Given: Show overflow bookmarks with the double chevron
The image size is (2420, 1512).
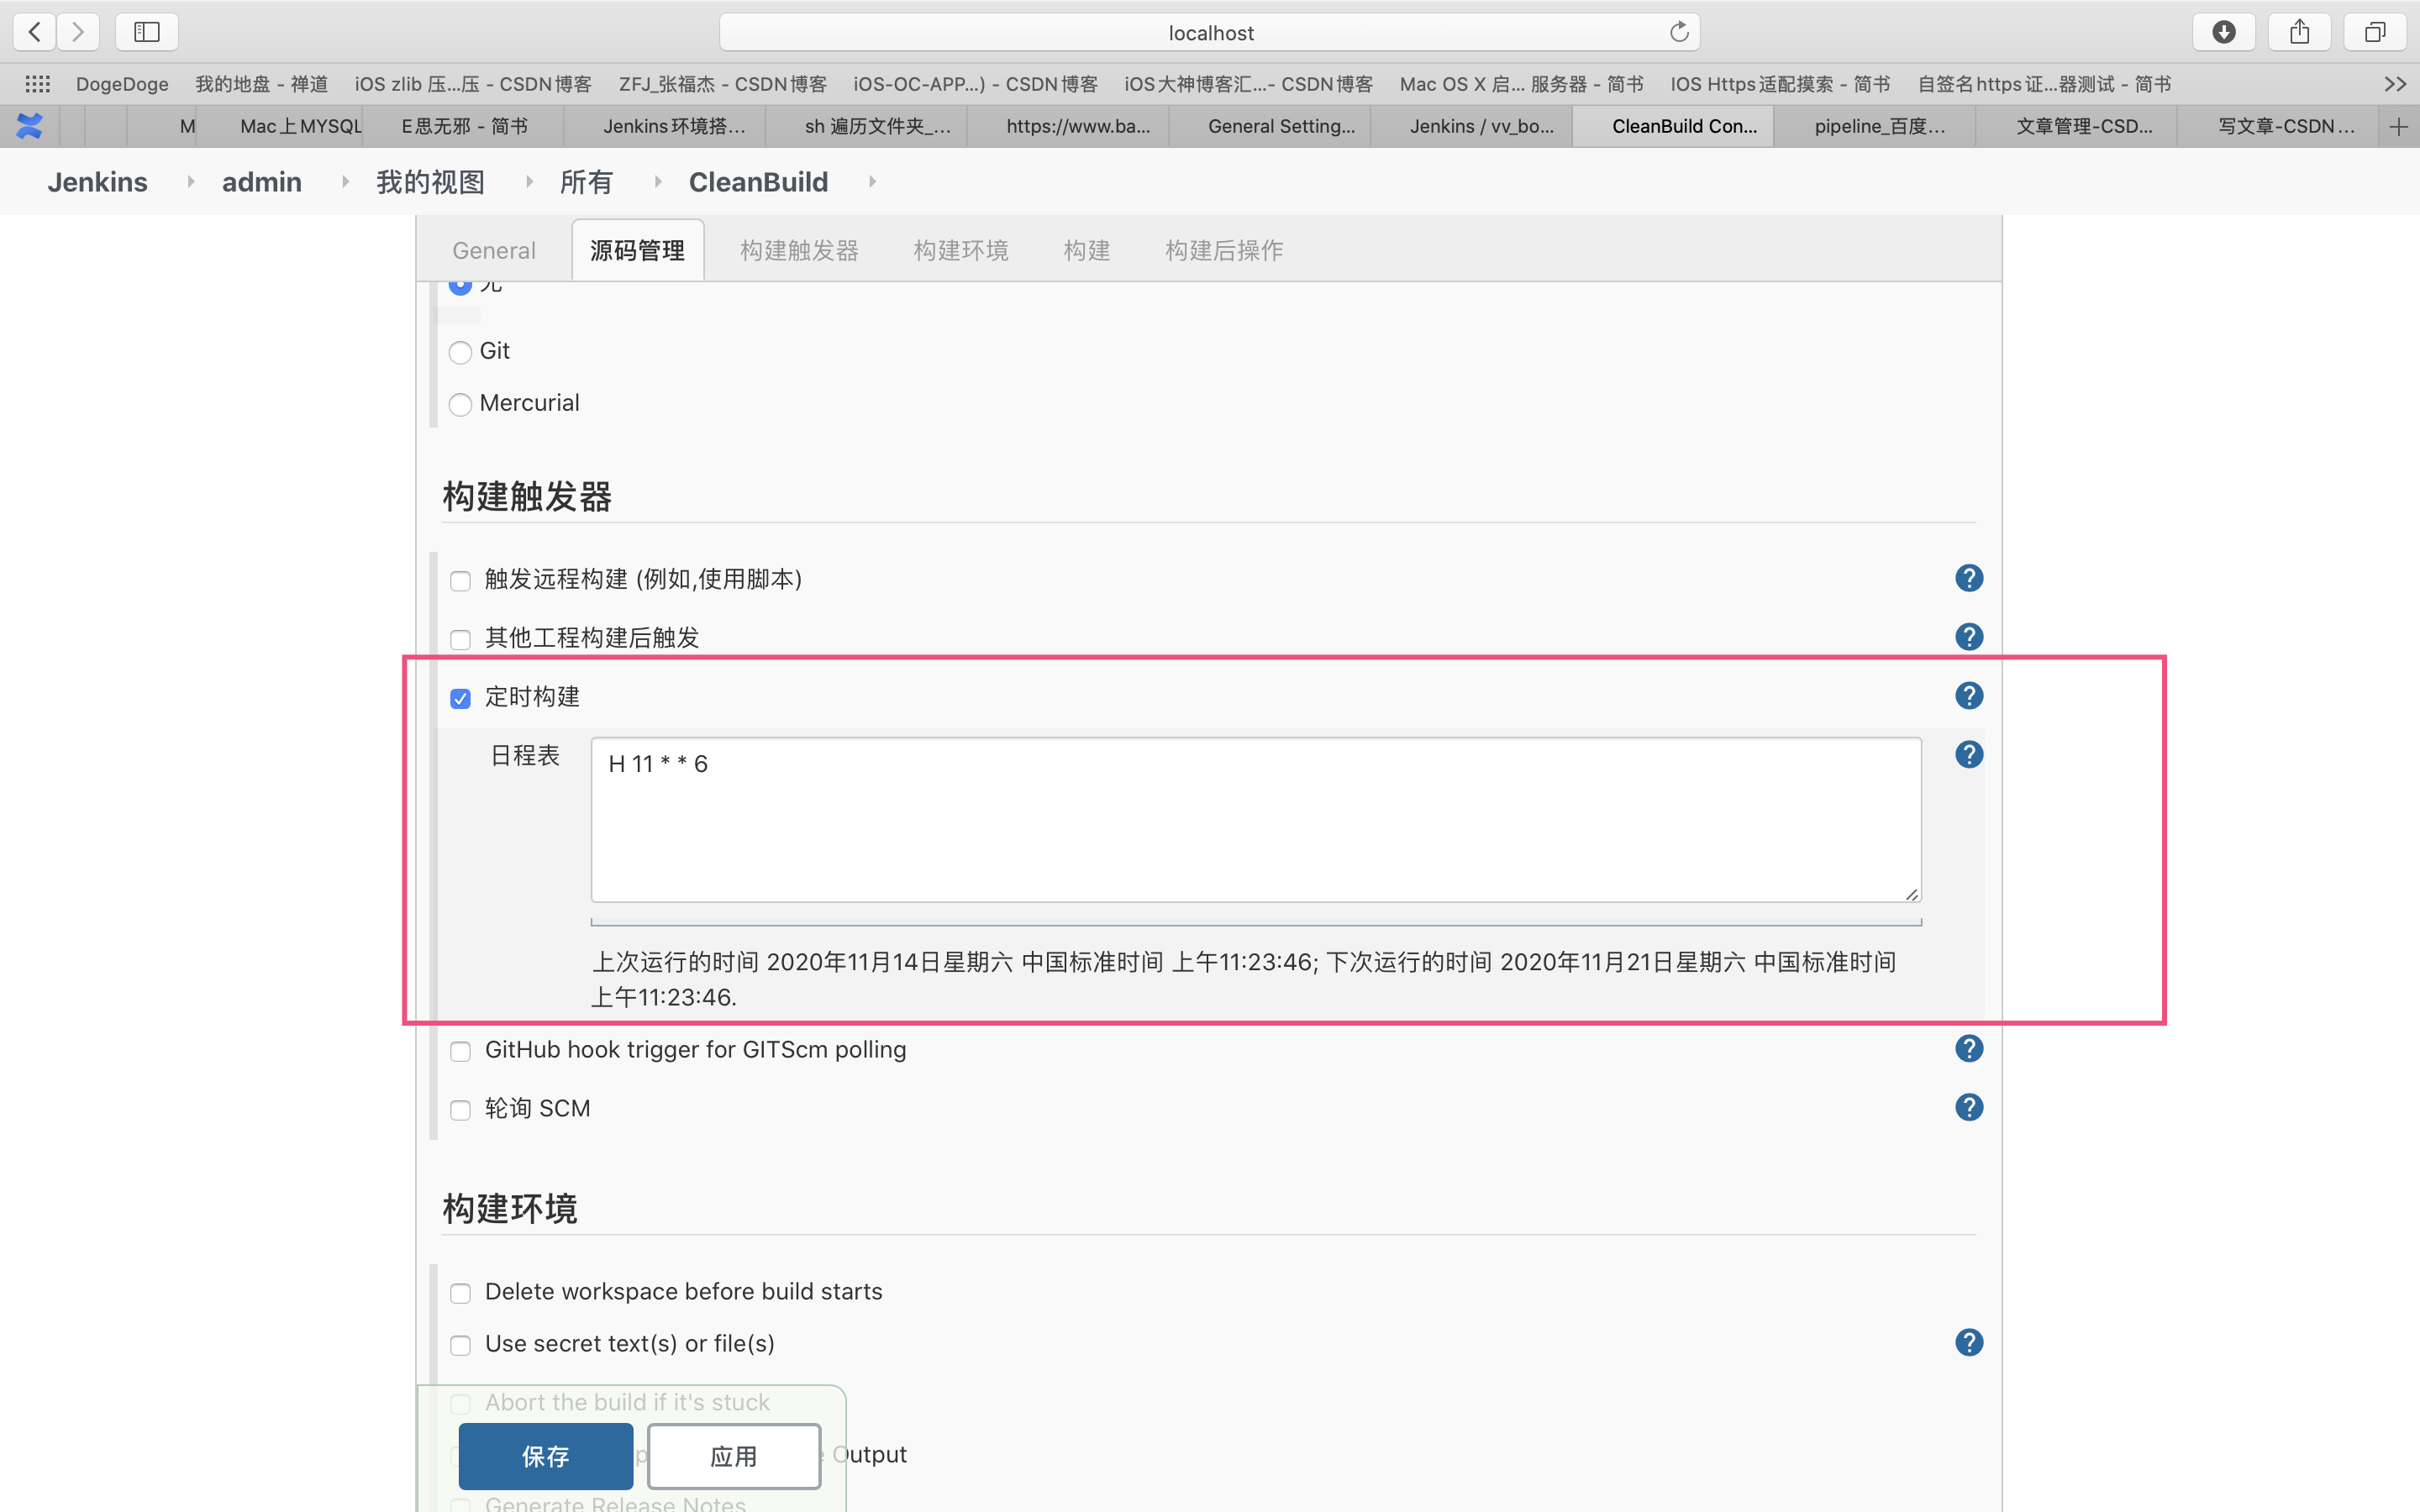Looking at the screenshot, I should [x=2394, y=84].
